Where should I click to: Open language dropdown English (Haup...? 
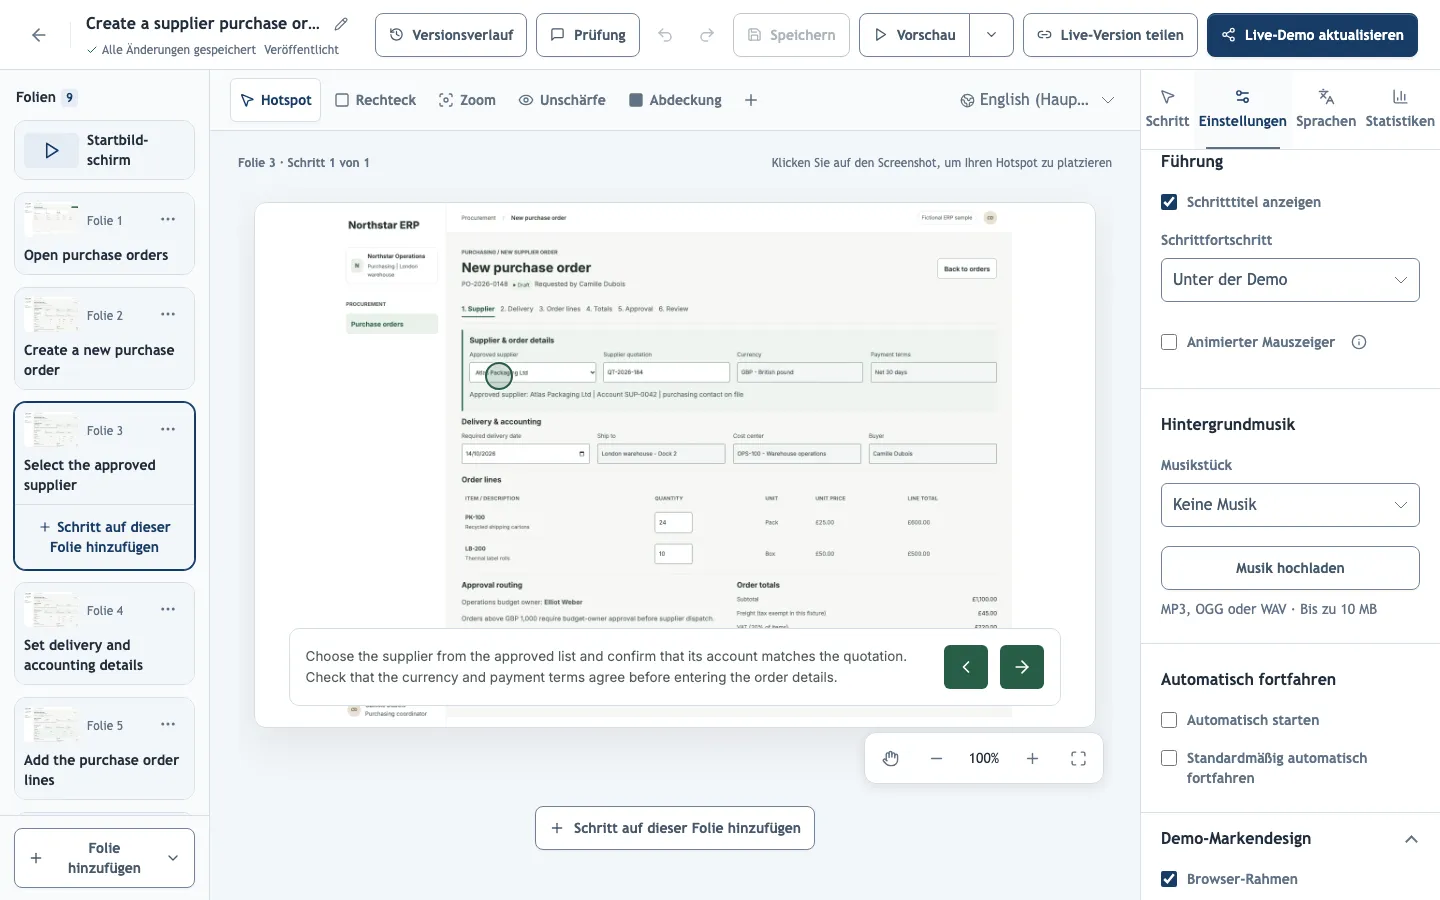coord(1037,100)
